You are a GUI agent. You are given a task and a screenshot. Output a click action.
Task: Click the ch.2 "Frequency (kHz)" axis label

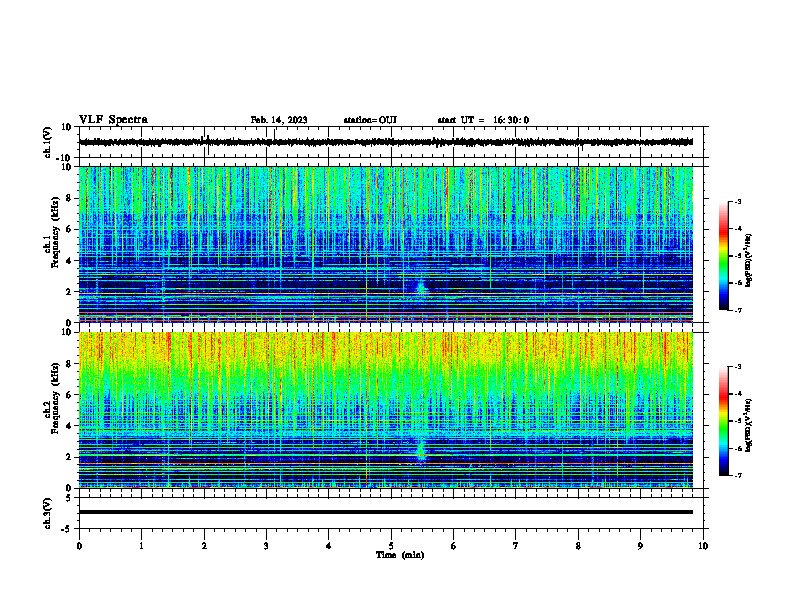click(55, 397)
